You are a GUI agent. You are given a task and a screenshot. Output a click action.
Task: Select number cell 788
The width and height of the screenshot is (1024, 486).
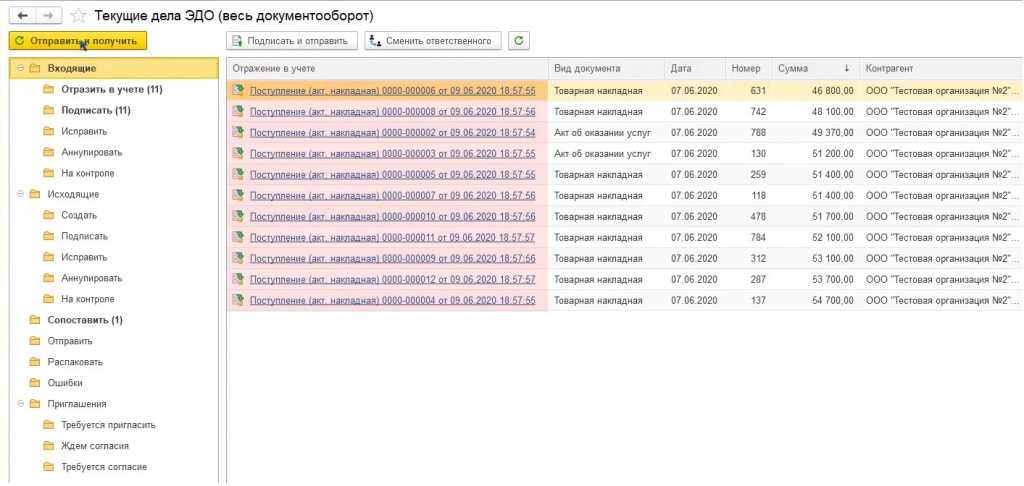tap(748, 133)
